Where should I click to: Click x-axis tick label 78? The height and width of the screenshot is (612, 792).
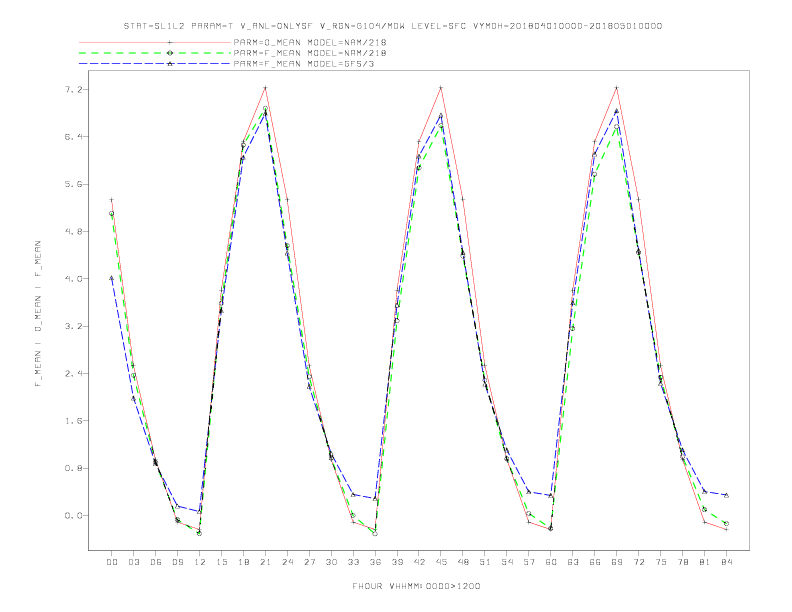pos(682,562)
